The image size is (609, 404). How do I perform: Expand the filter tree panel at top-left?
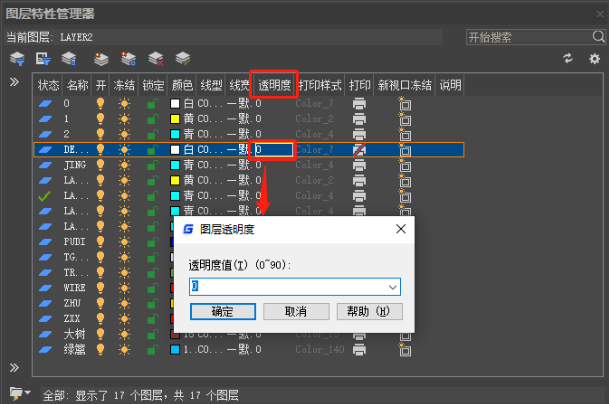(15, 82)
